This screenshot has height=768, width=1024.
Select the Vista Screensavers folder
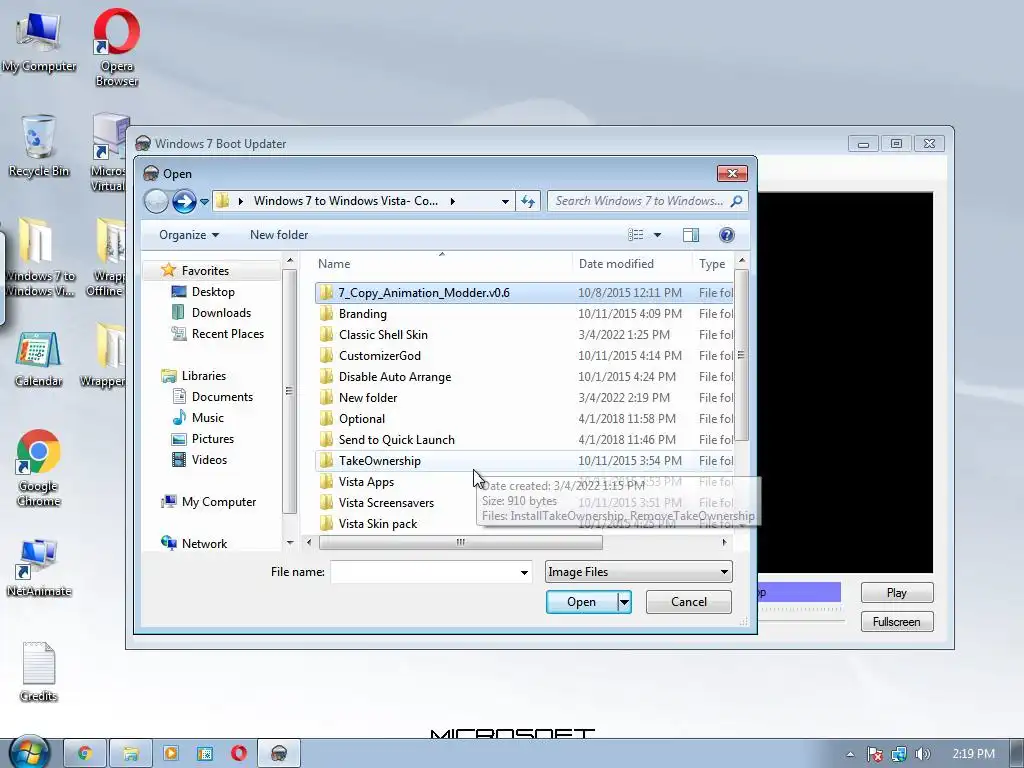[524, 503]
